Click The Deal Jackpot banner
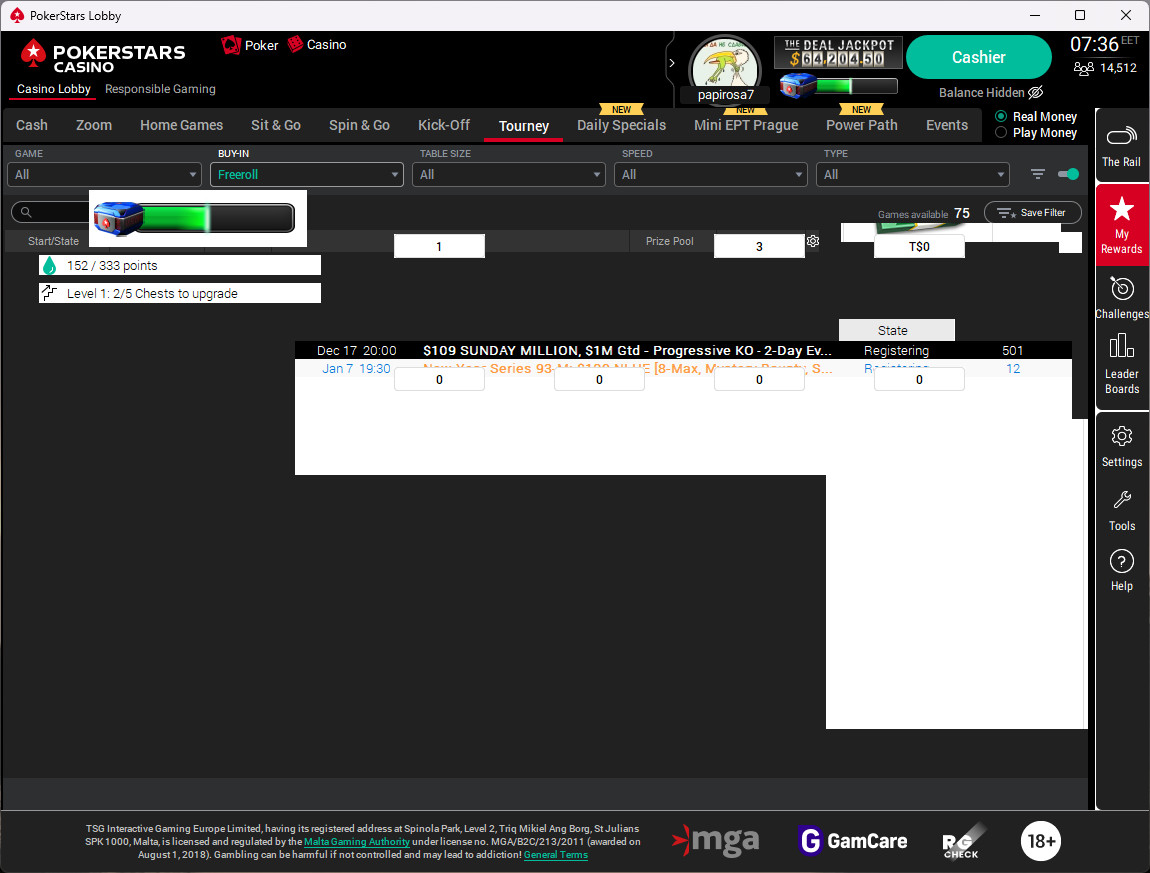Image resolution: width=1150 pixels, height=873 pixels. (x=838, y=53)
